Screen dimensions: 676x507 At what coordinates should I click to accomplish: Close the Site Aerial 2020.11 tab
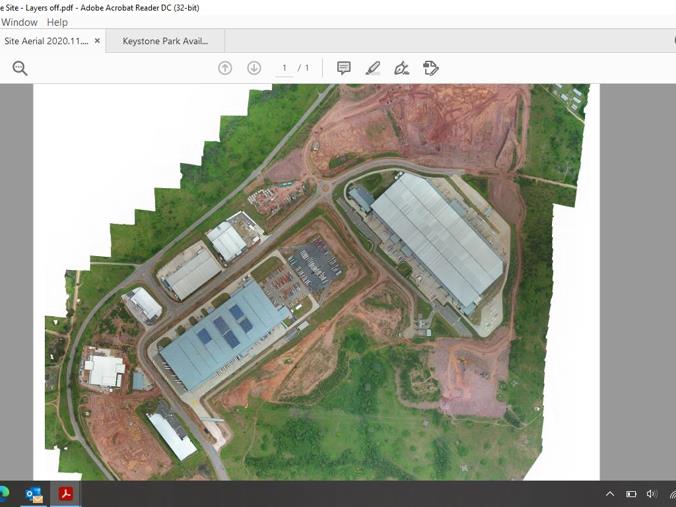(97, 42)
